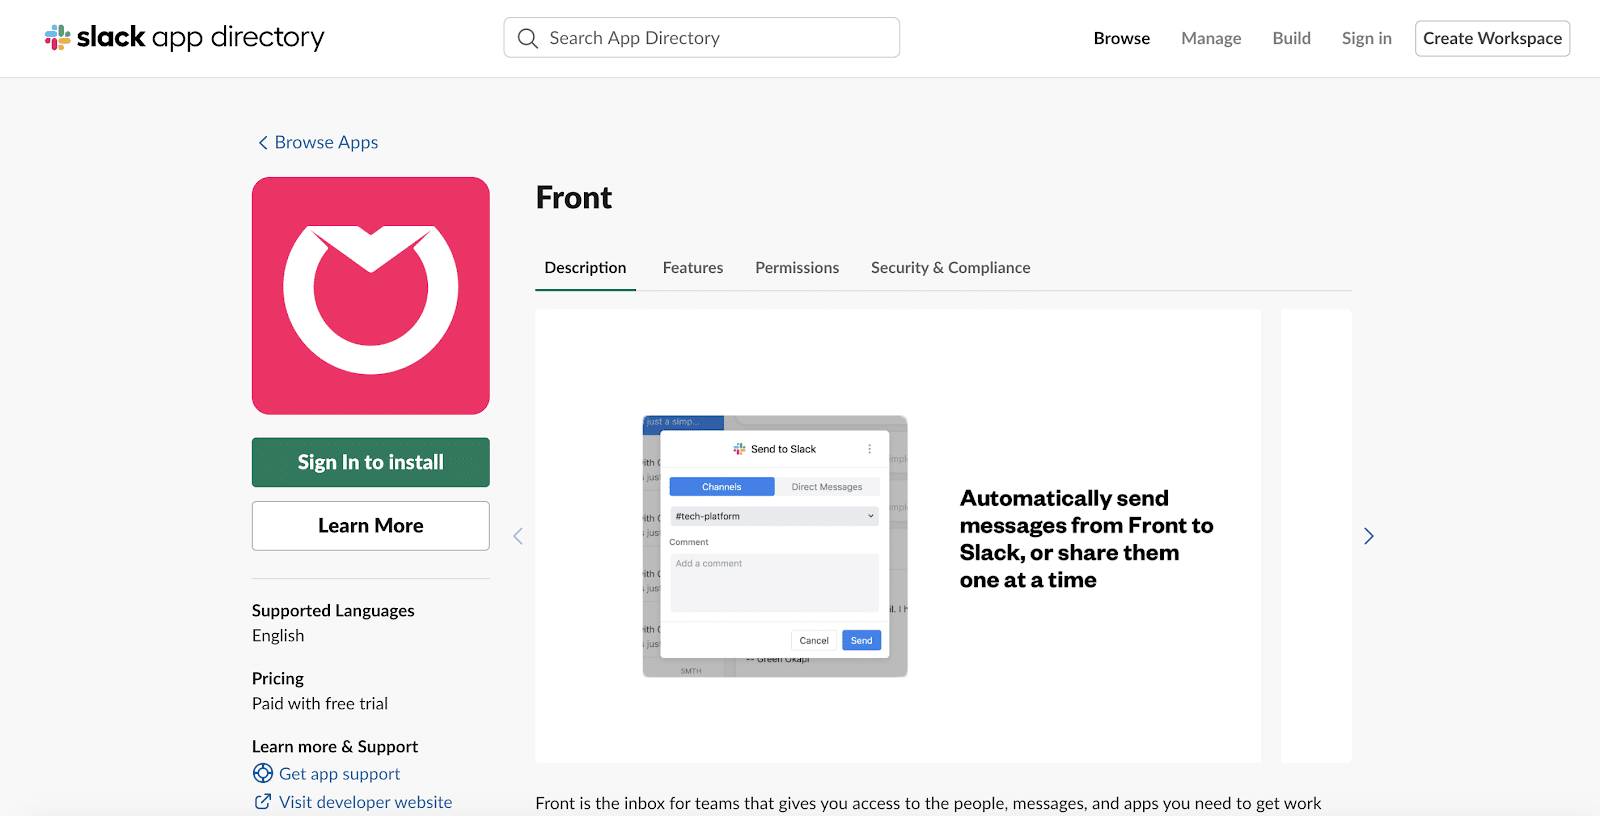
Task: Click the Slack app directory logo
Action: pos(185,38)
